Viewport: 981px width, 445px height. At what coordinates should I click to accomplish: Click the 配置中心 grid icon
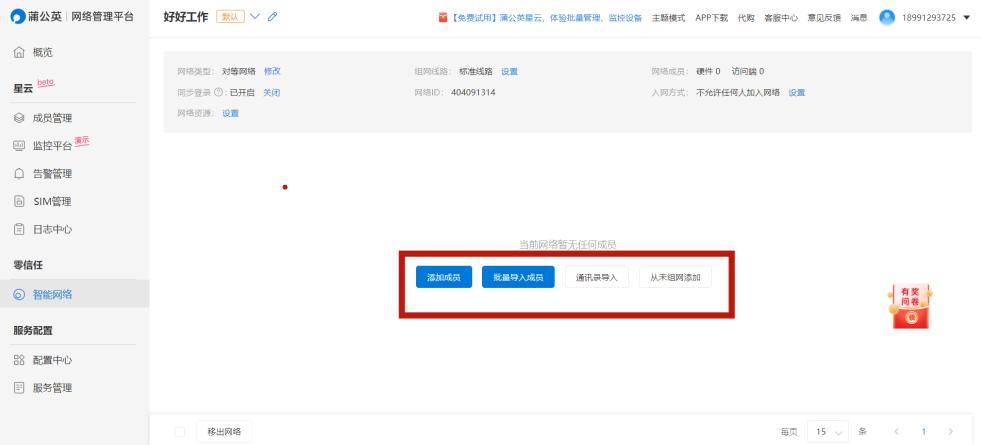click(x=19, y=360)
